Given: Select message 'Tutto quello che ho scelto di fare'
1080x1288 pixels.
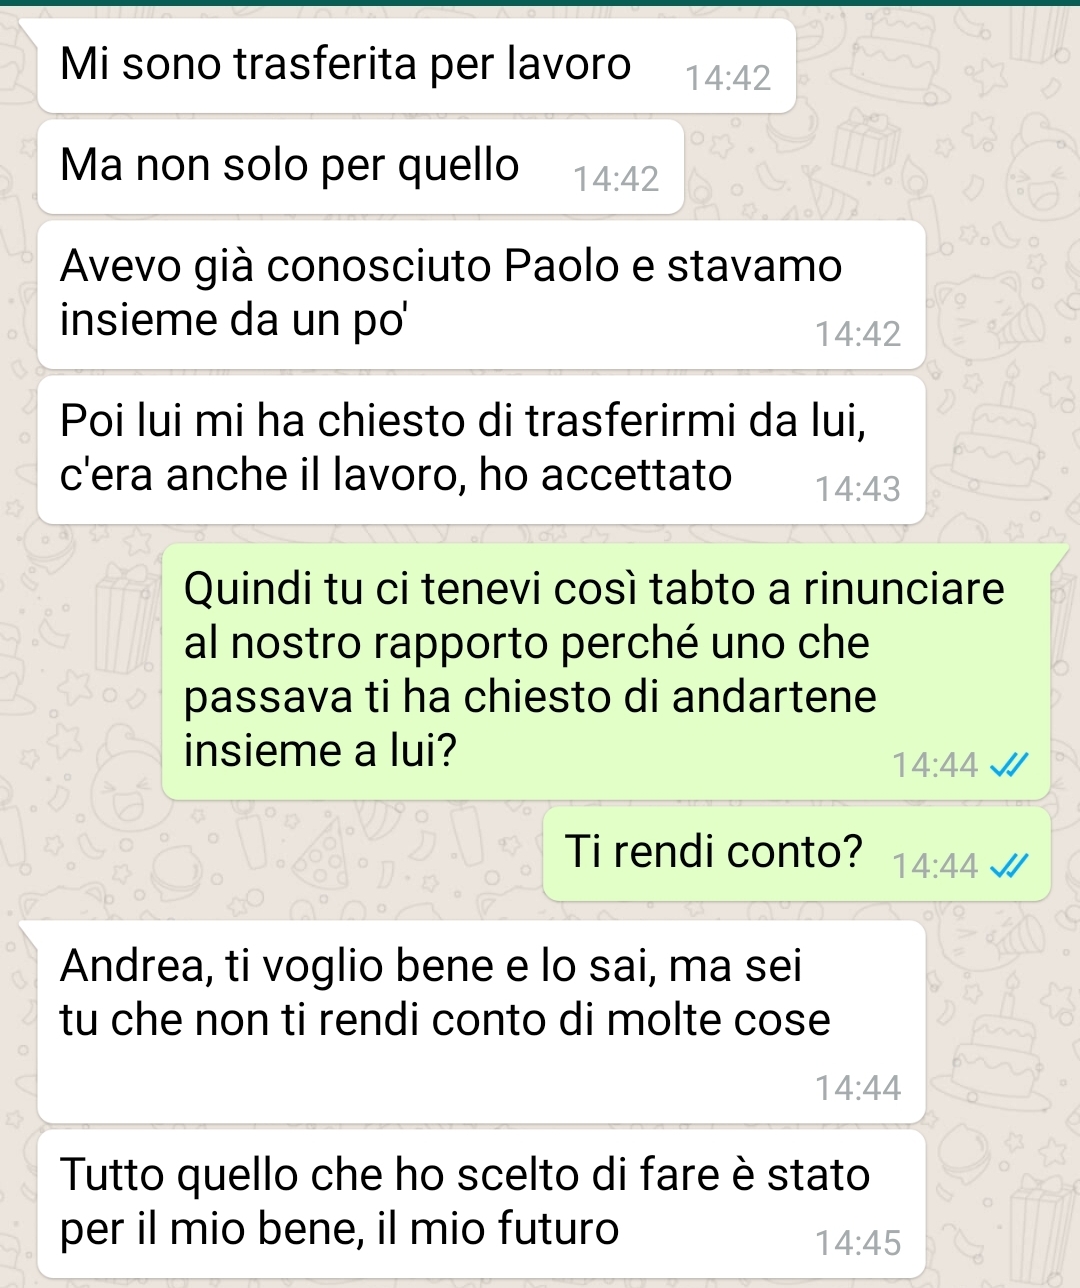Looking at the screenshot, I should point(481,1204).
